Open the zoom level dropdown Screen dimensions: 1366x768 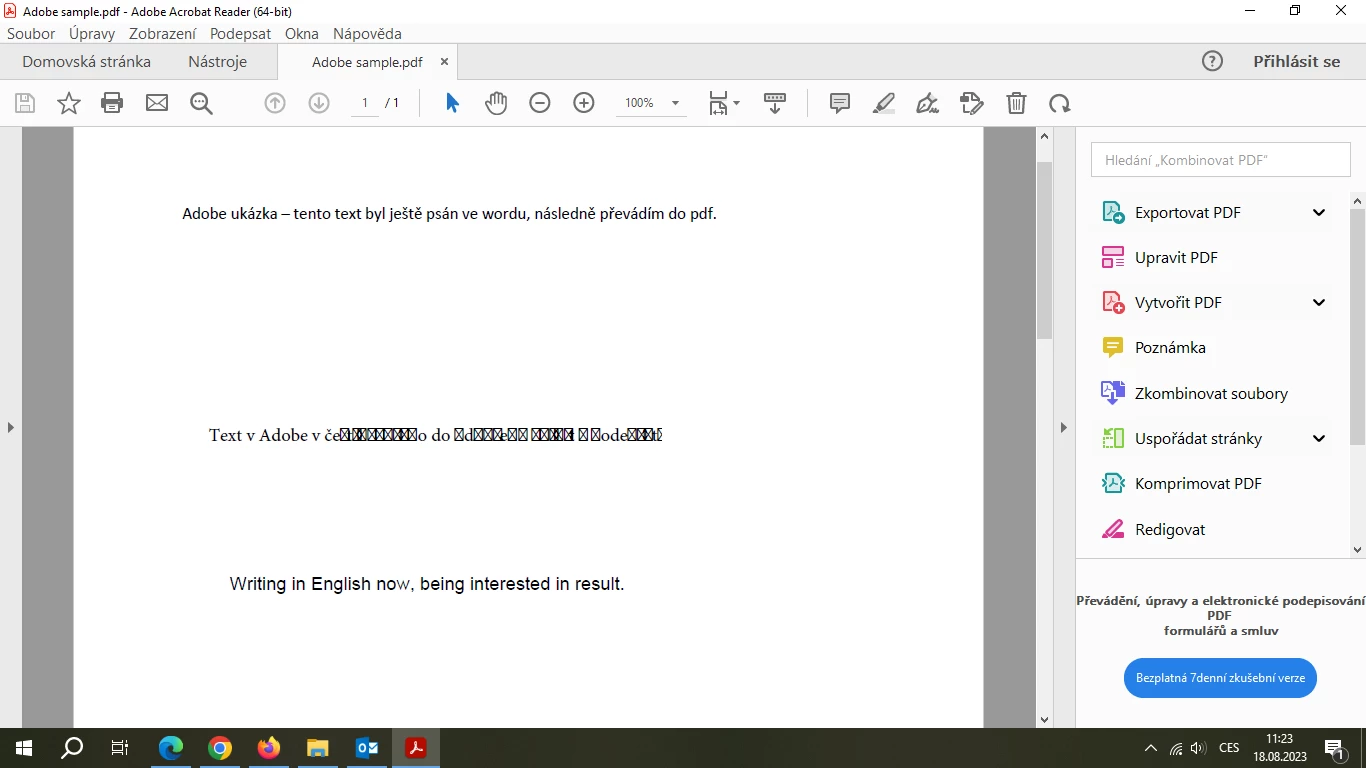(675, 103)
